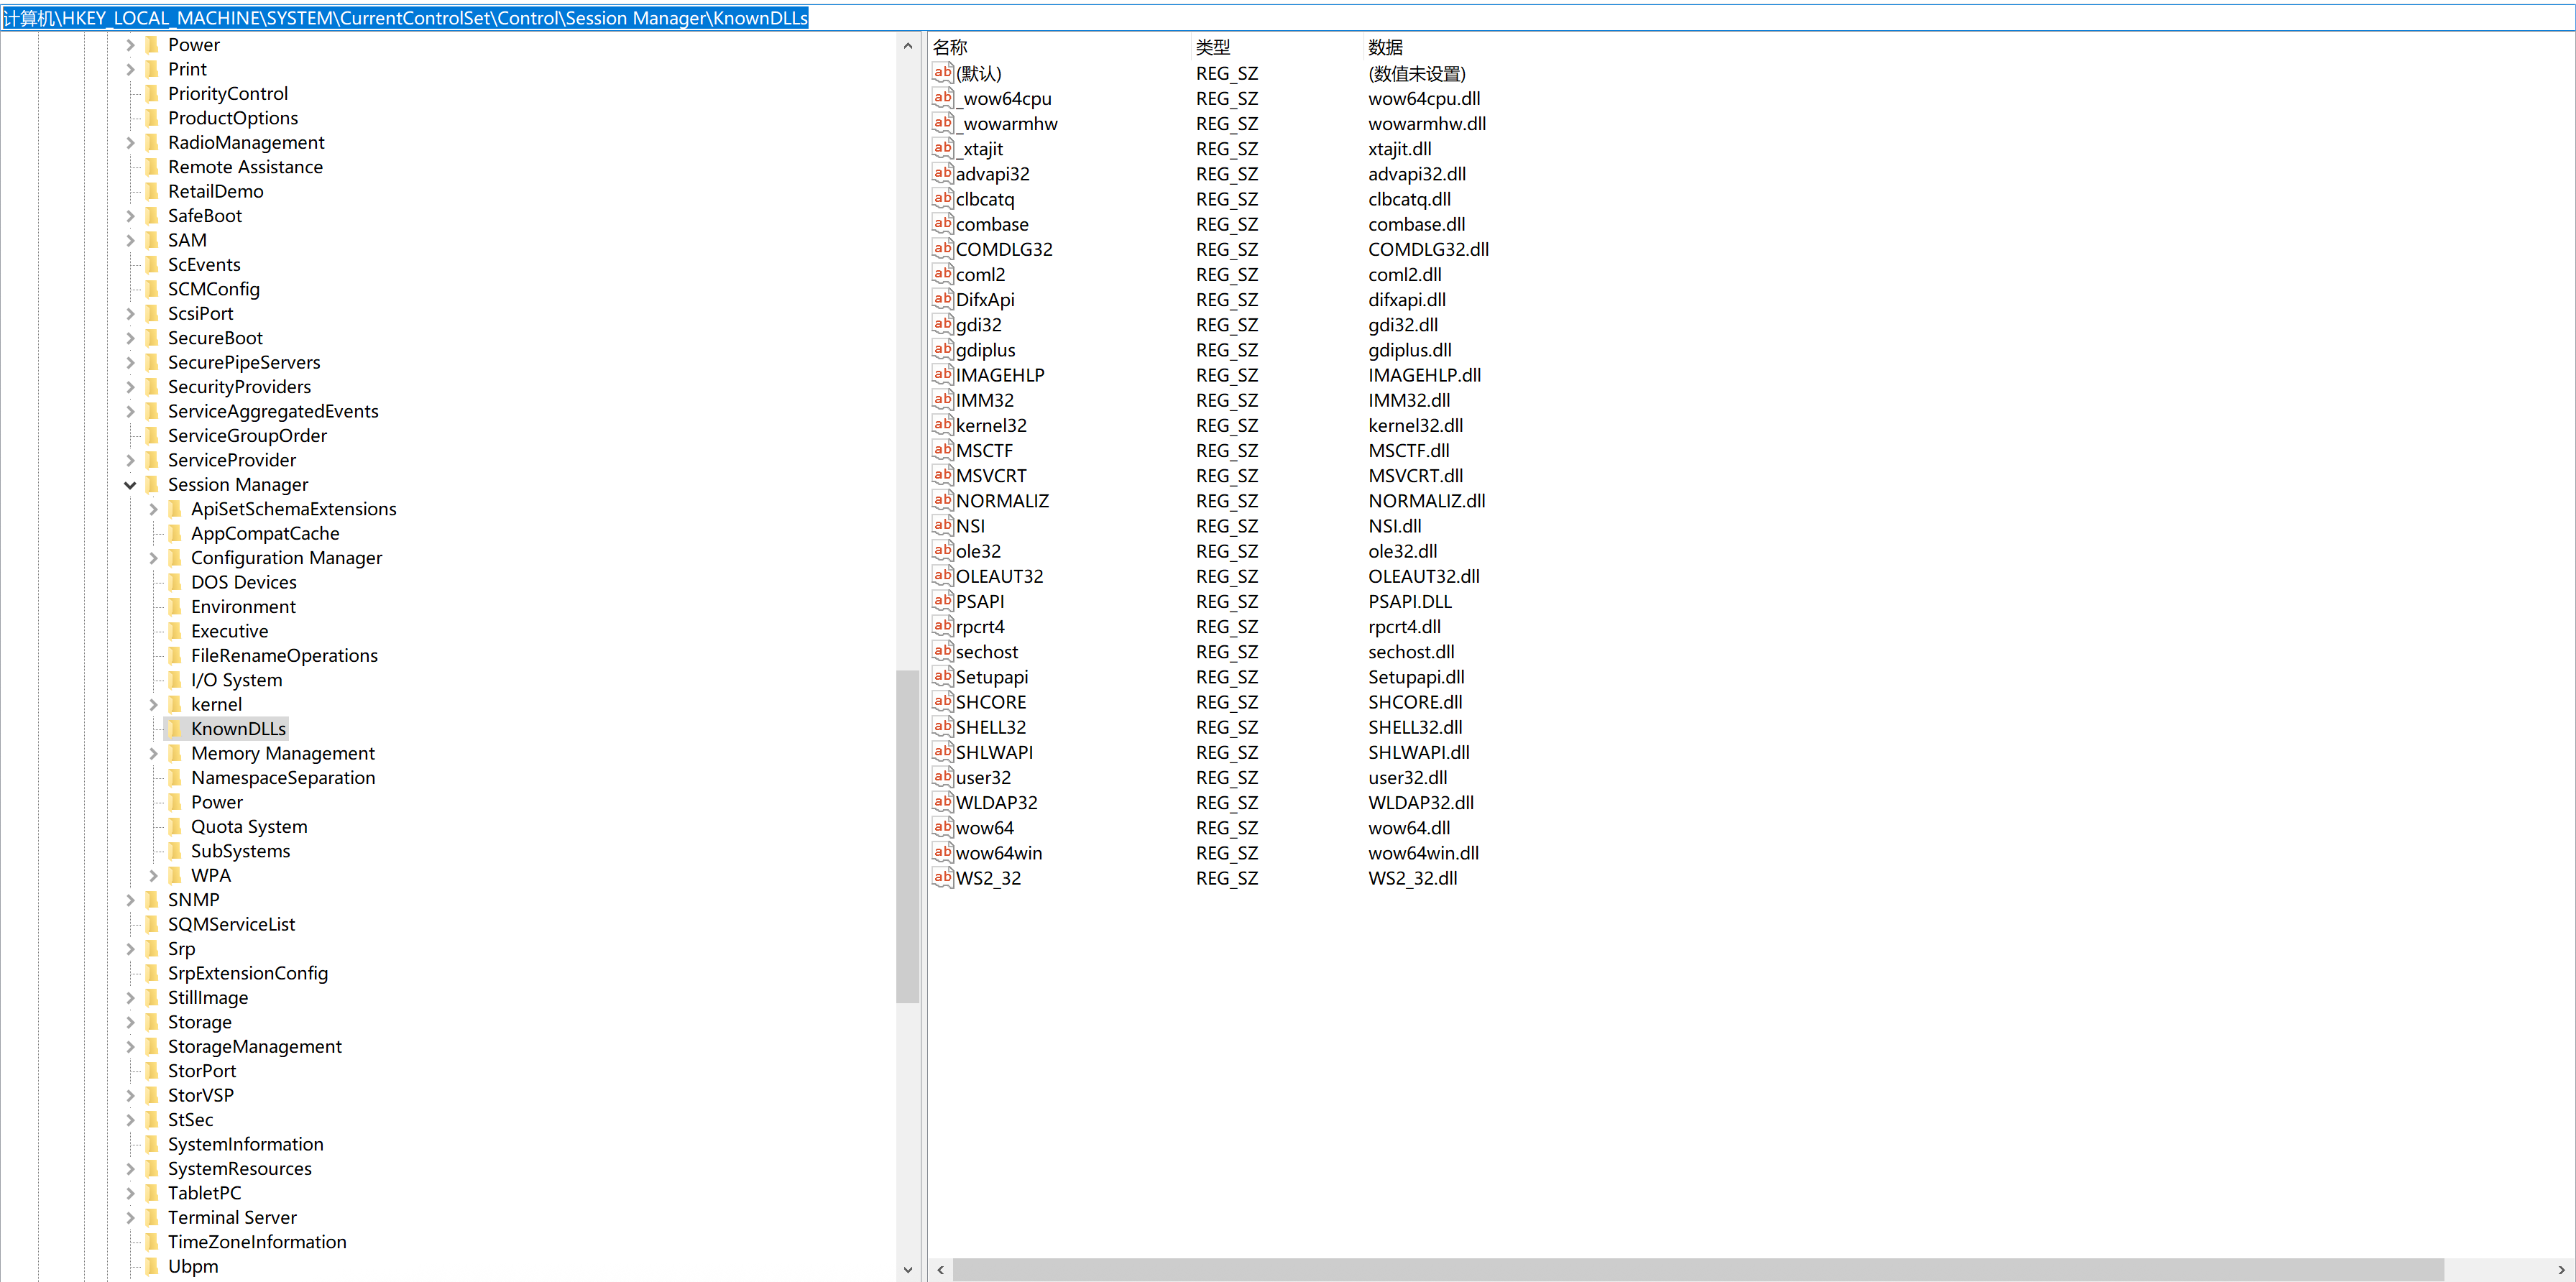Collapse the Session Manager tree node
2576x1282 pixels.
[130, 485]
